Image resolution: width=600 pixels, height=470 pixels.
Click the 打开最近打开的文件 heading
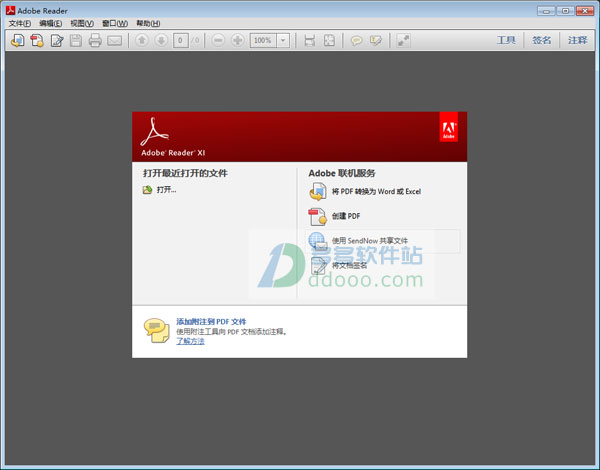coord(185,173)
